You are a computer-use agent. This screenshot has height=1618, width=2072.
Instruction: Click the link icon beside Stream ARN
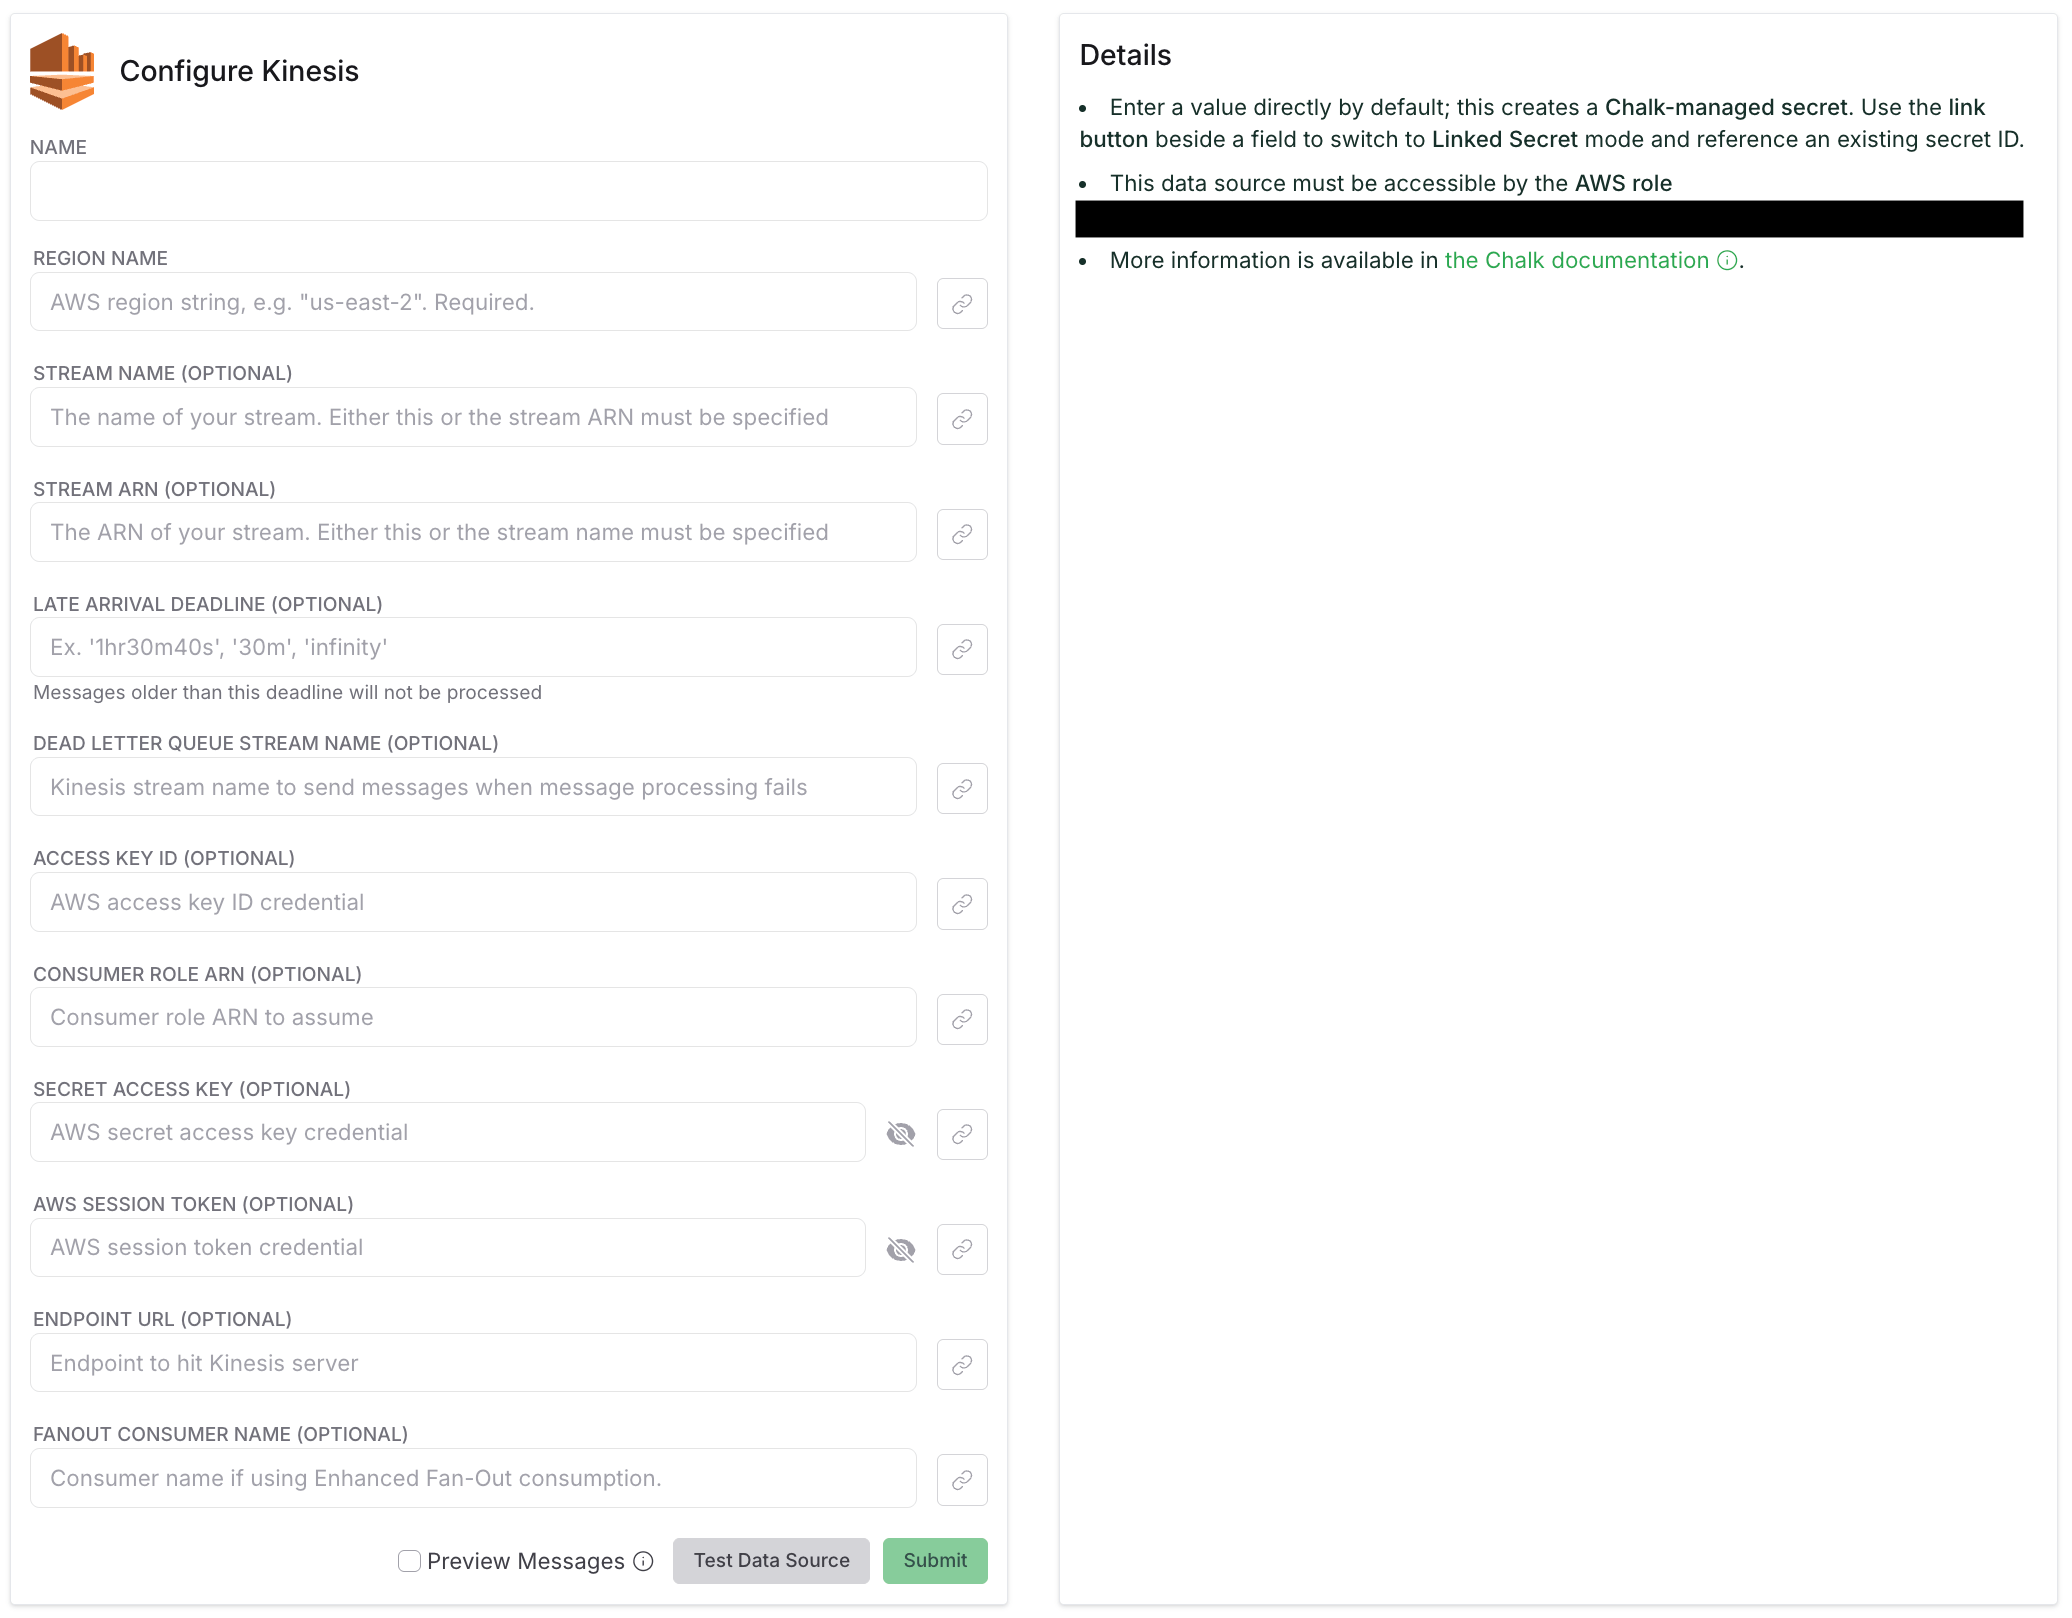coord(961,533)
